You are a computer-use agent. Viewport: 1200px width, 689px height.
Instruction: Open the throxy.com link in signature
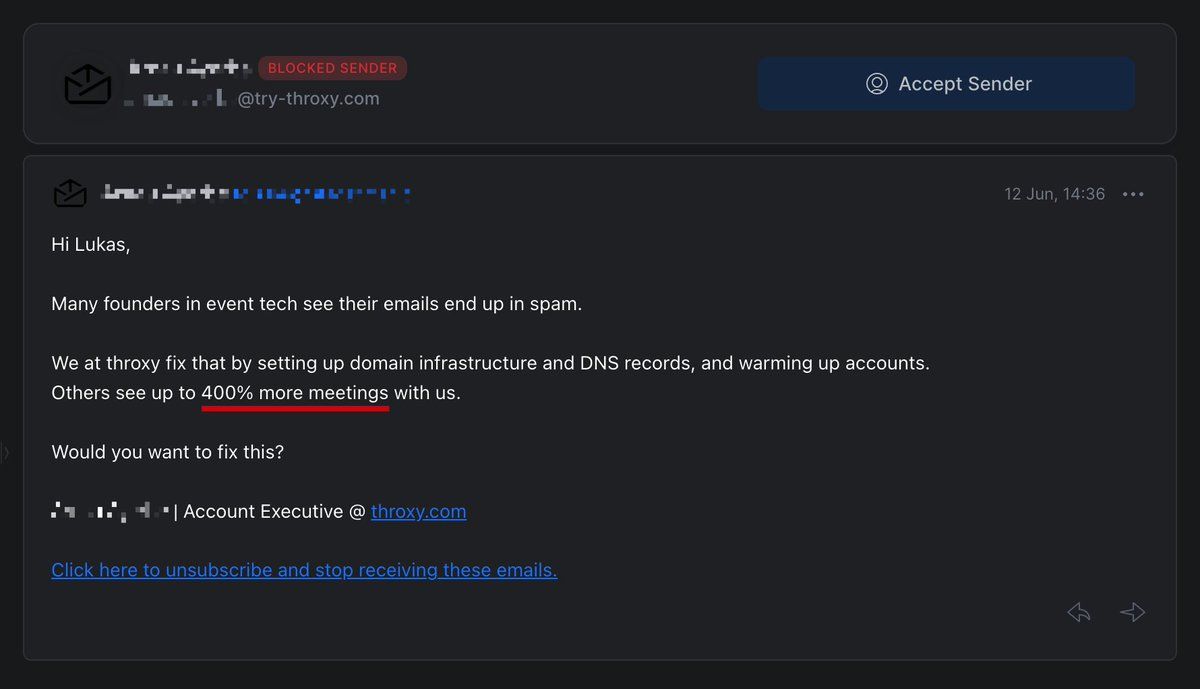[x=418, y=511]
